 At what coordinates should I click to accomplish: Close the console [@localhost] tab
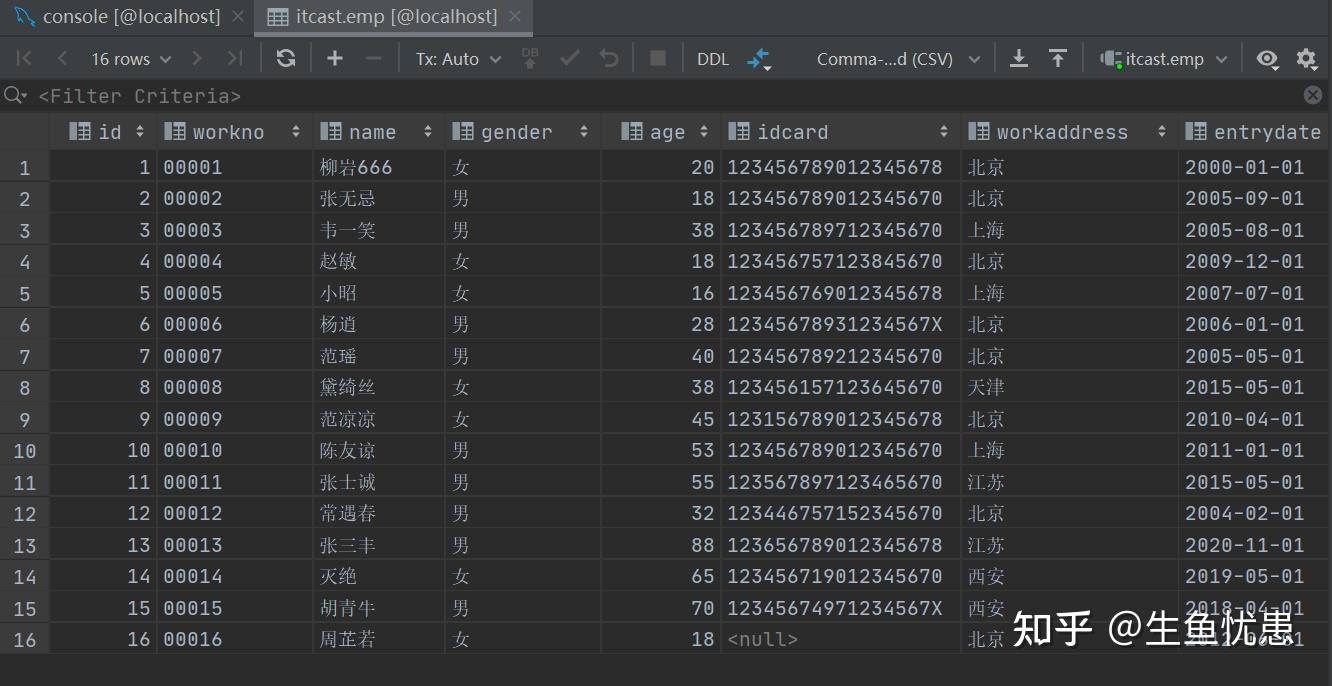pyautogui.click(x=238, y=17)
